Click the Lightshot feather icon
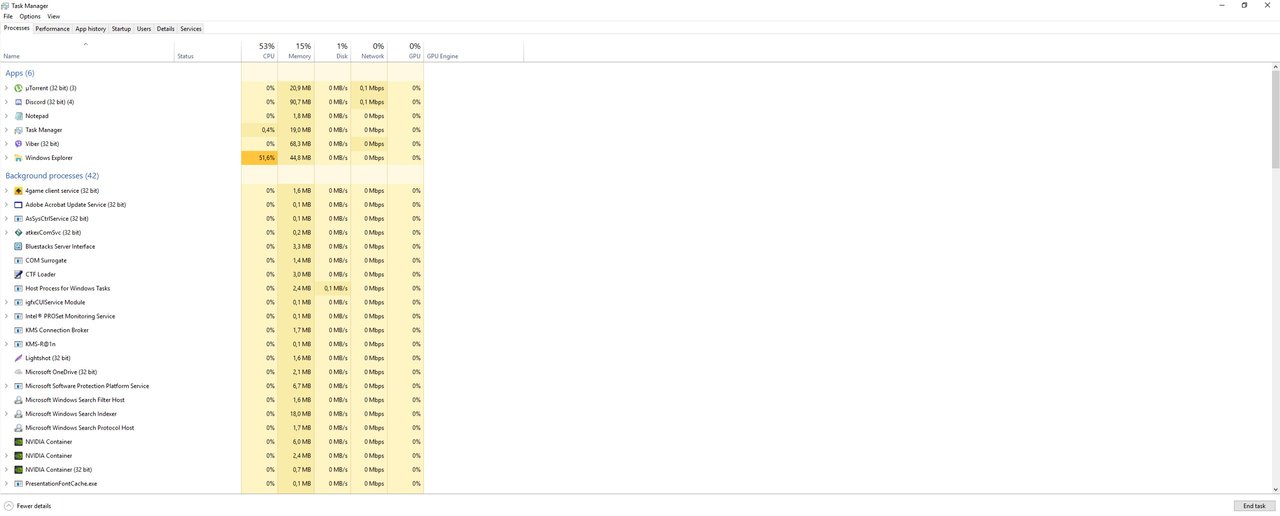1280x516 pixels. [18, 358]
